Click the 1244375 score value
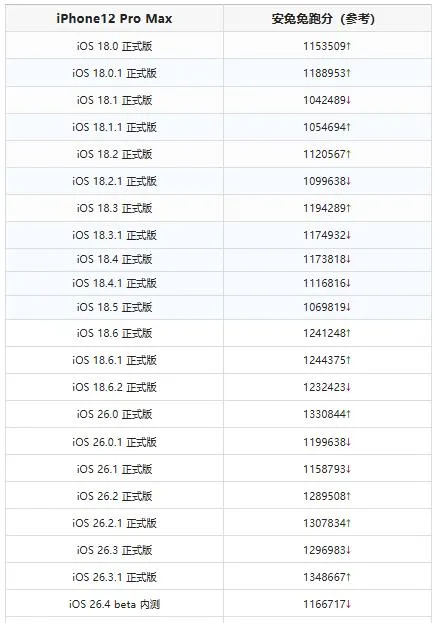This screenshot has height=623, width=436. (327, 360)
